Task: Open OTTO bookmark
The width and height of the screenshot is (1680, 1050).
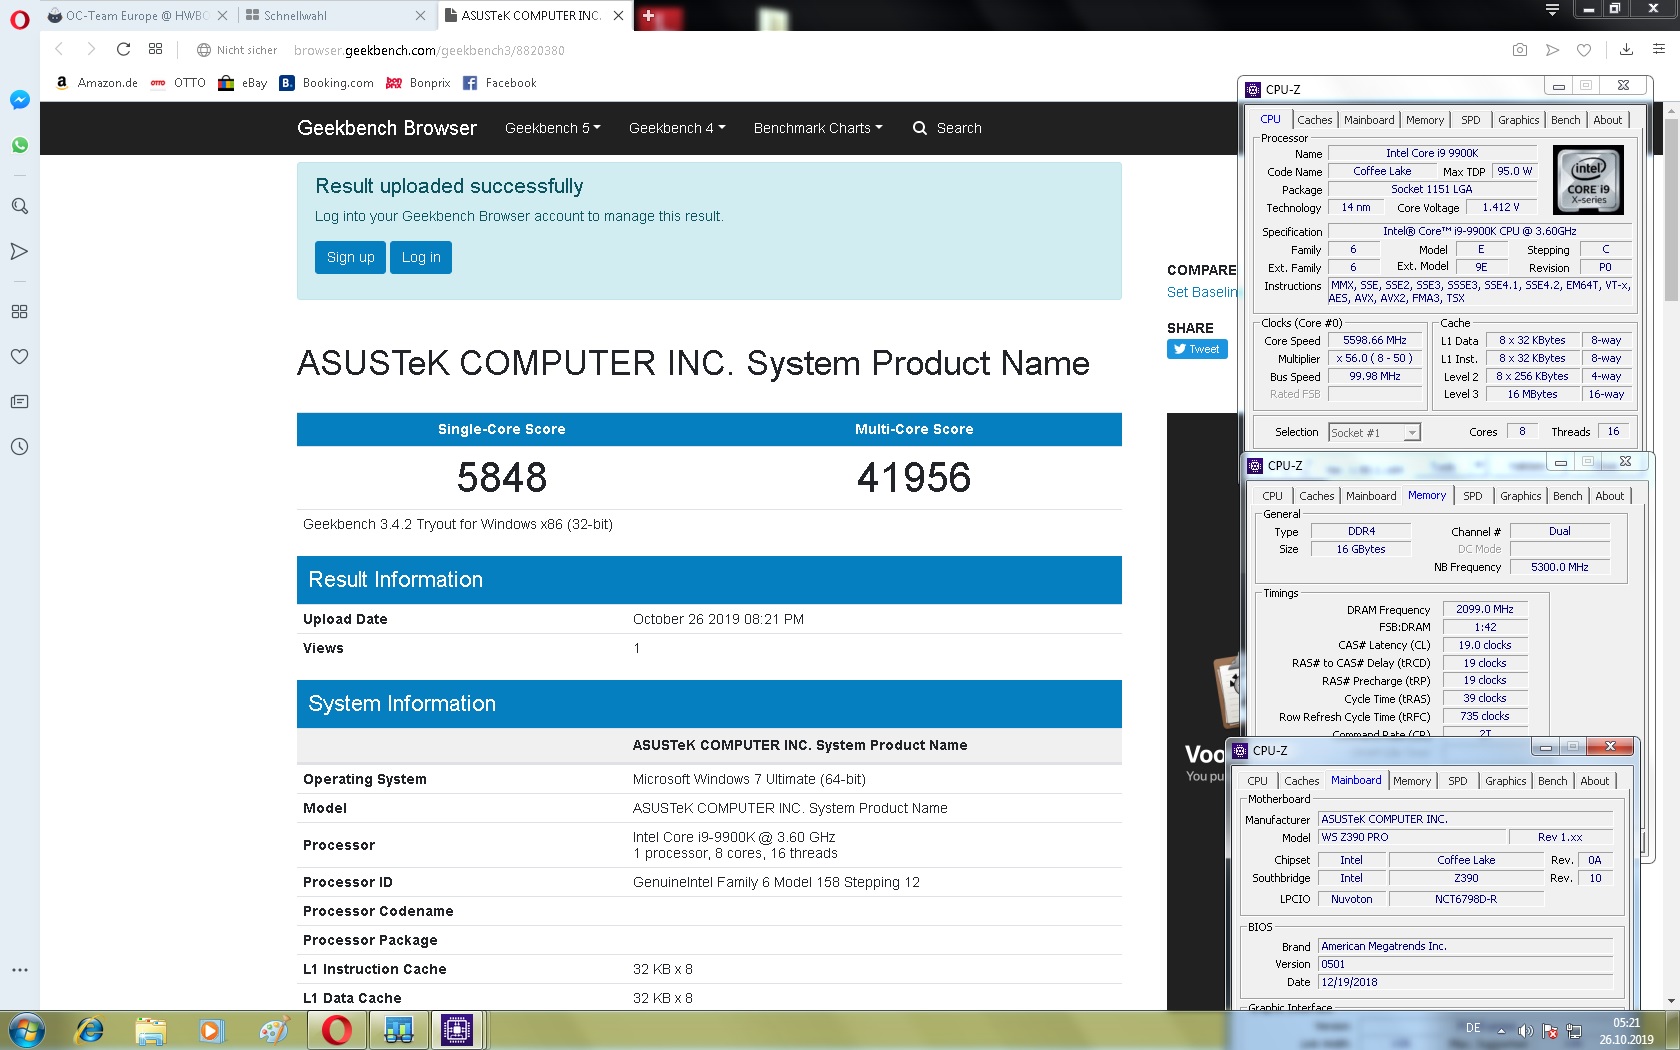Action: click(178, 83)
